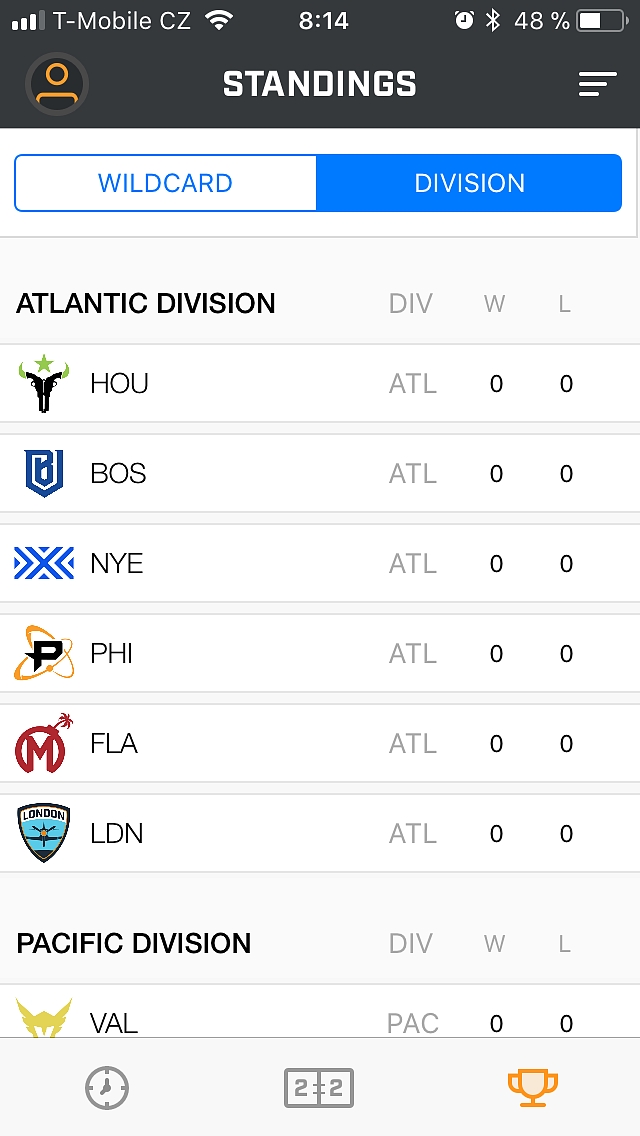Select the standings trophy tab icon
This screenshot has height=1136, width=640.
click(532, 1087)
